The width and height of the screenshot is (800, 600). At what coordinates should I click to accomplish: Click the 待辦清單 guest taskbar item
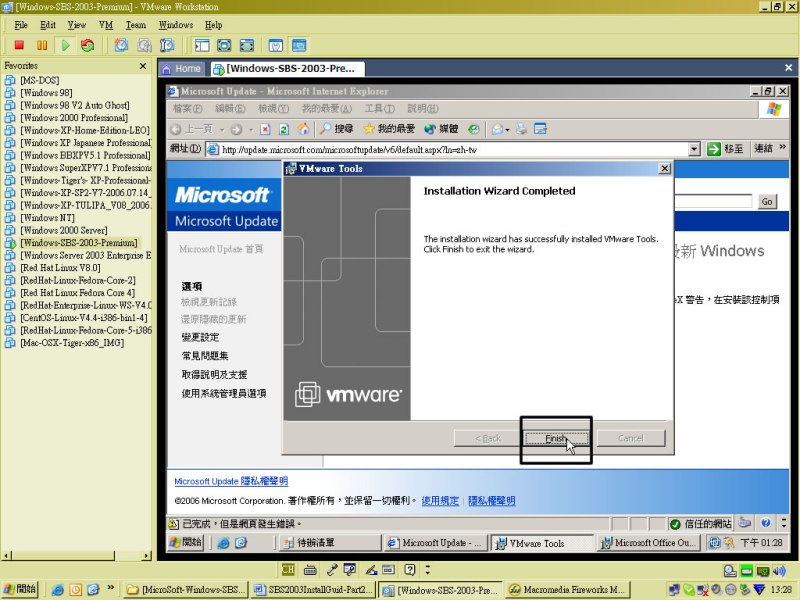click(x=331, y=542)
